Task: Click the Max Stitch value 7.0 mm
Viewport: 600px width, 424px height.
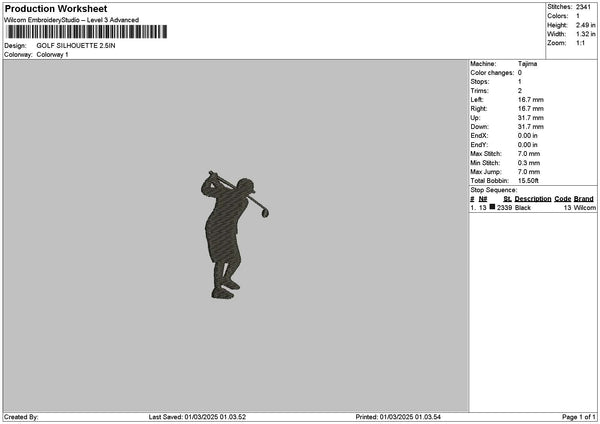Action: coord(529,154)
